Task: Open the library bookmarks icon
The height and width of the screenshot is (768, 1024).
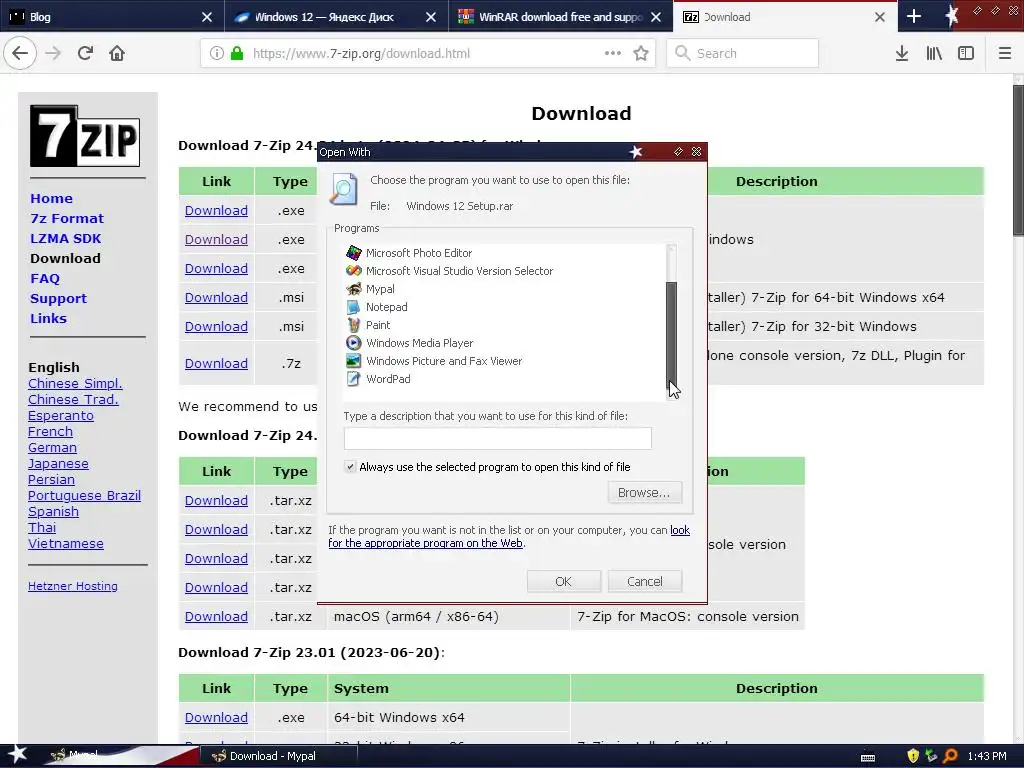Action: point(934,53)
